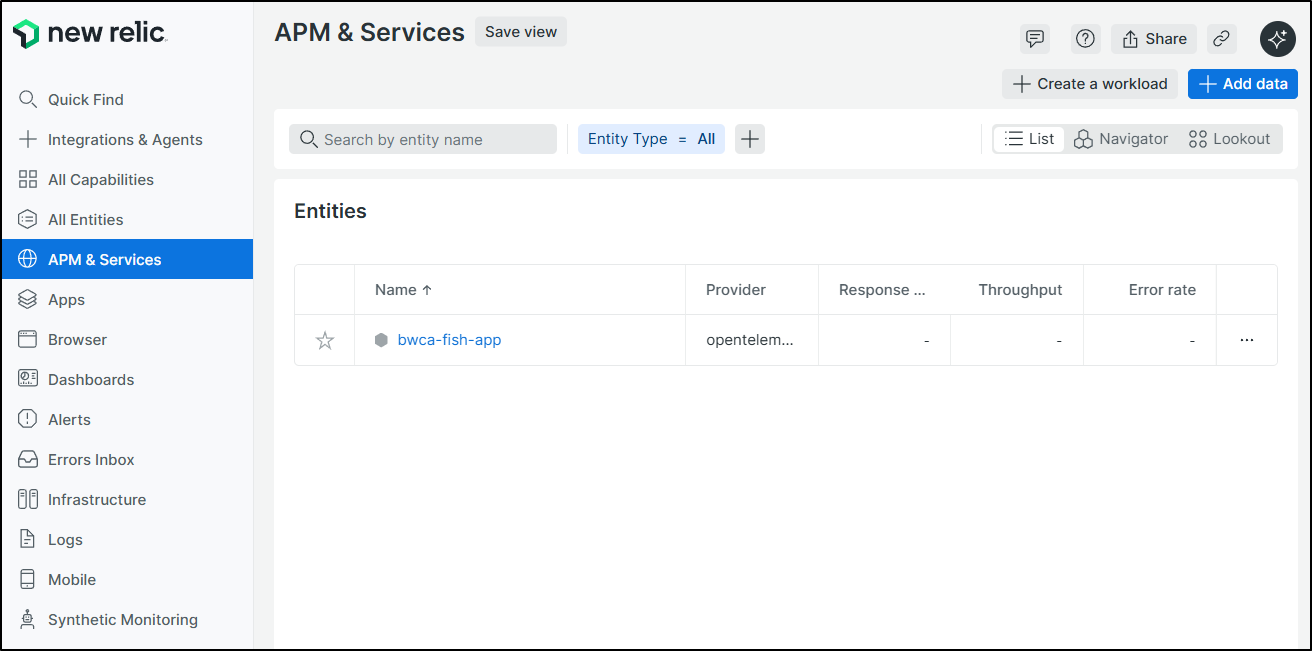Open the Entity Type filter

coord(651,139)
